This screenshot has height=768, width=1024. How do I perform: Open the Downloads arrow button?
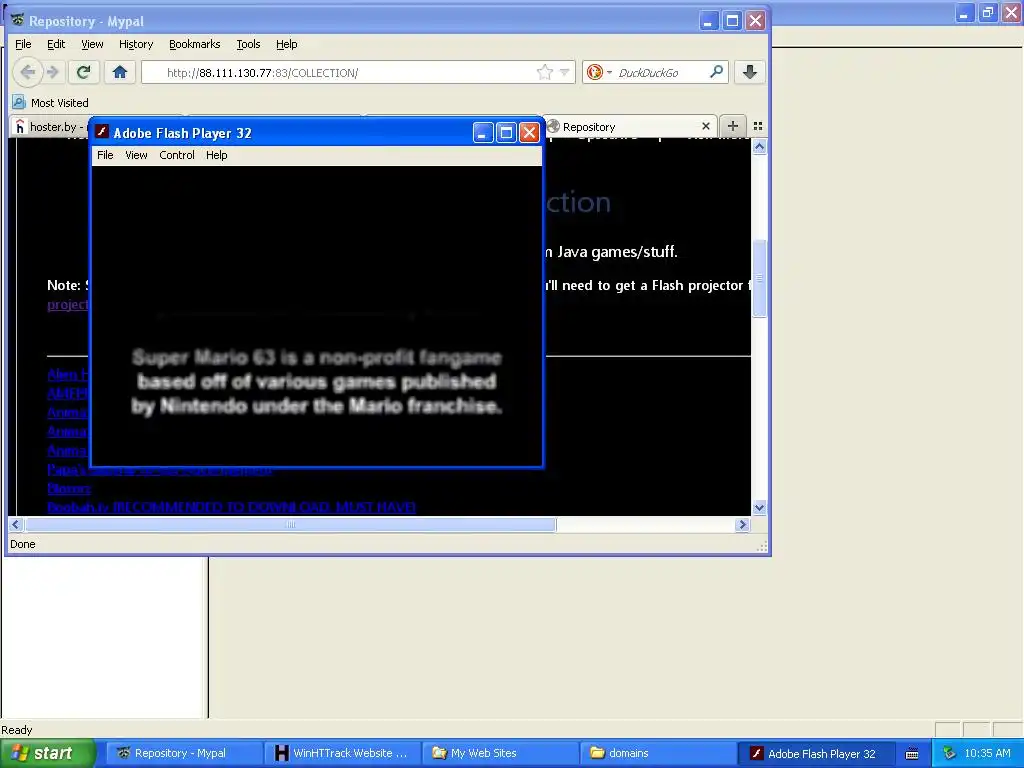(750, 72)
